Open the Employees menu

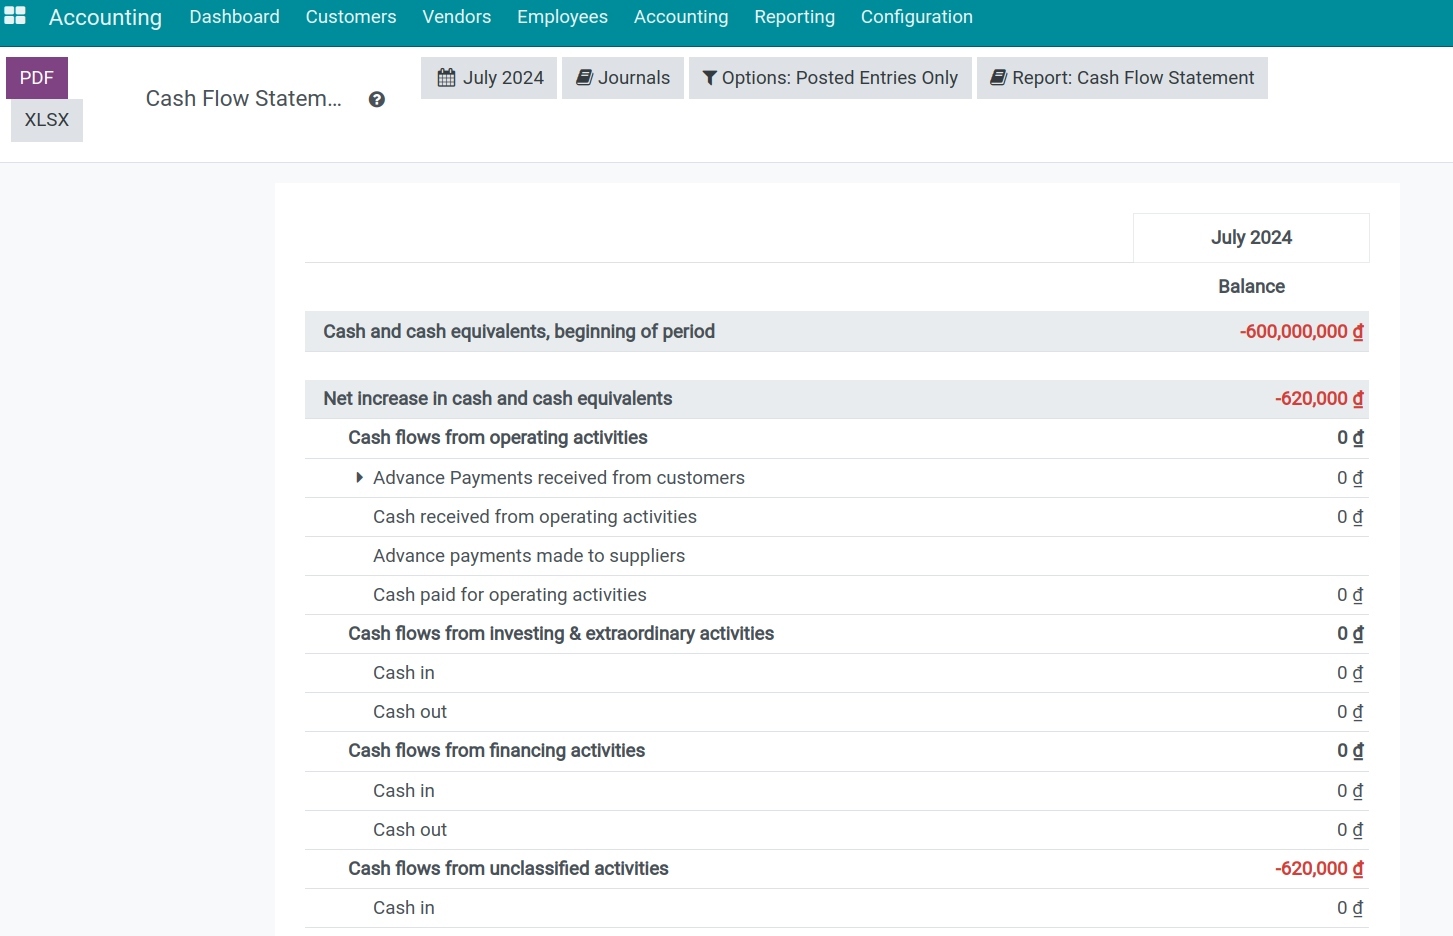point(562,17)
